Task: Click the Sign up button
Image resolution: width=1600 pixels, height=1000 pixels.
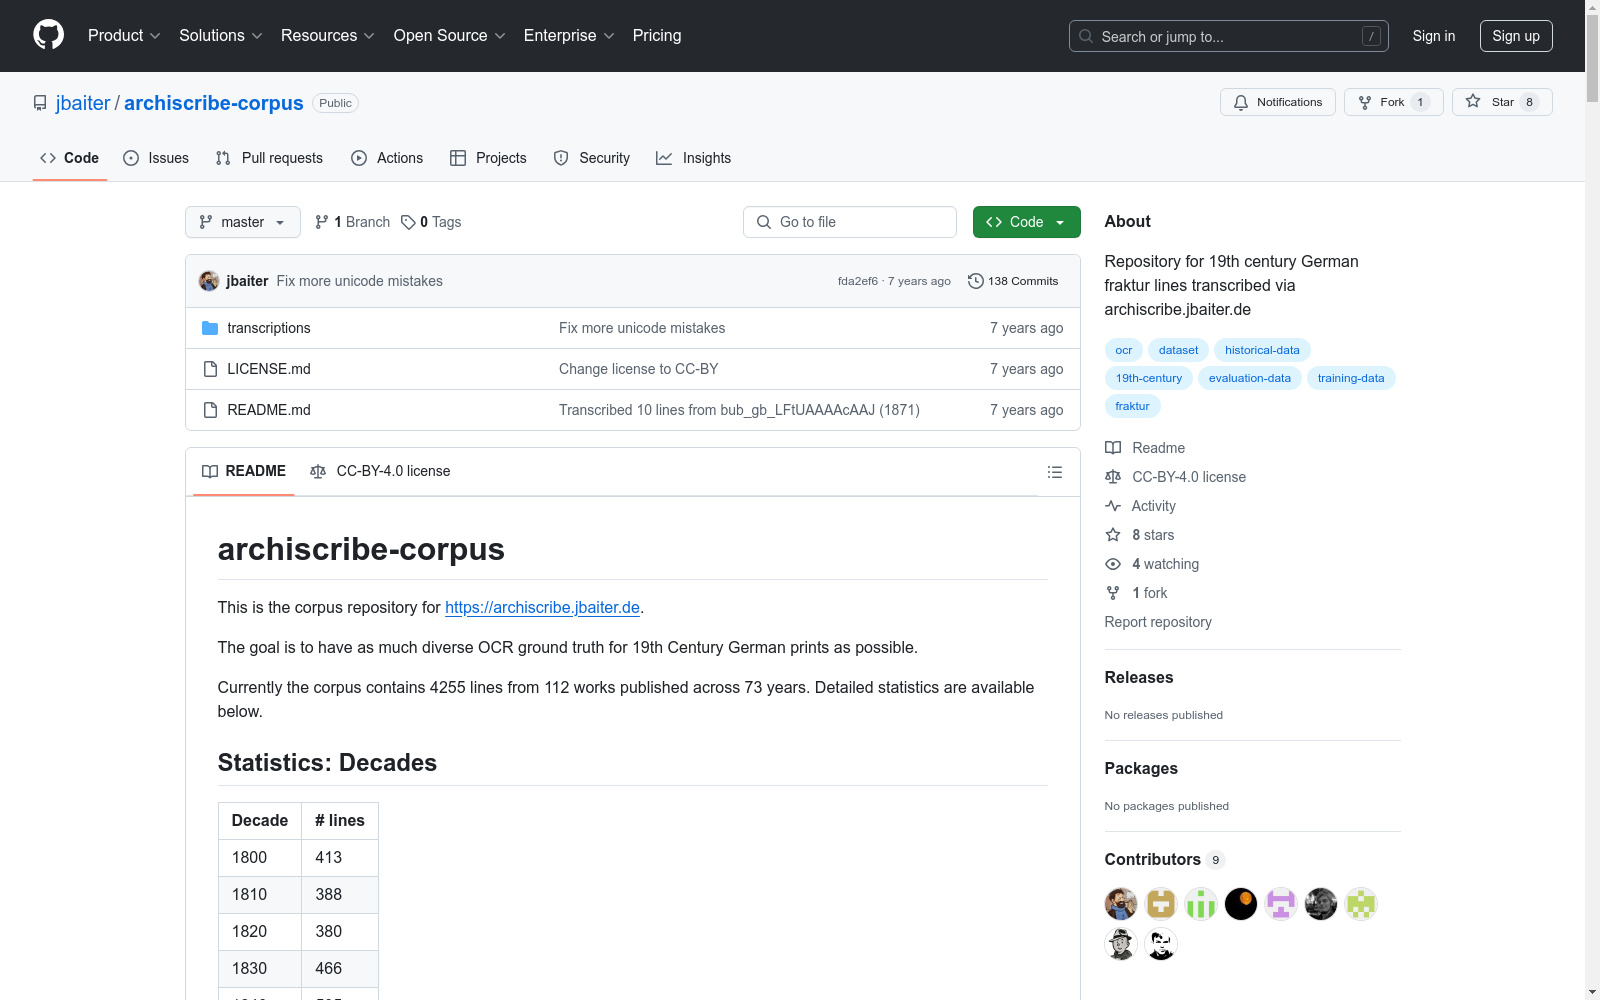Action: [1516, 36]
